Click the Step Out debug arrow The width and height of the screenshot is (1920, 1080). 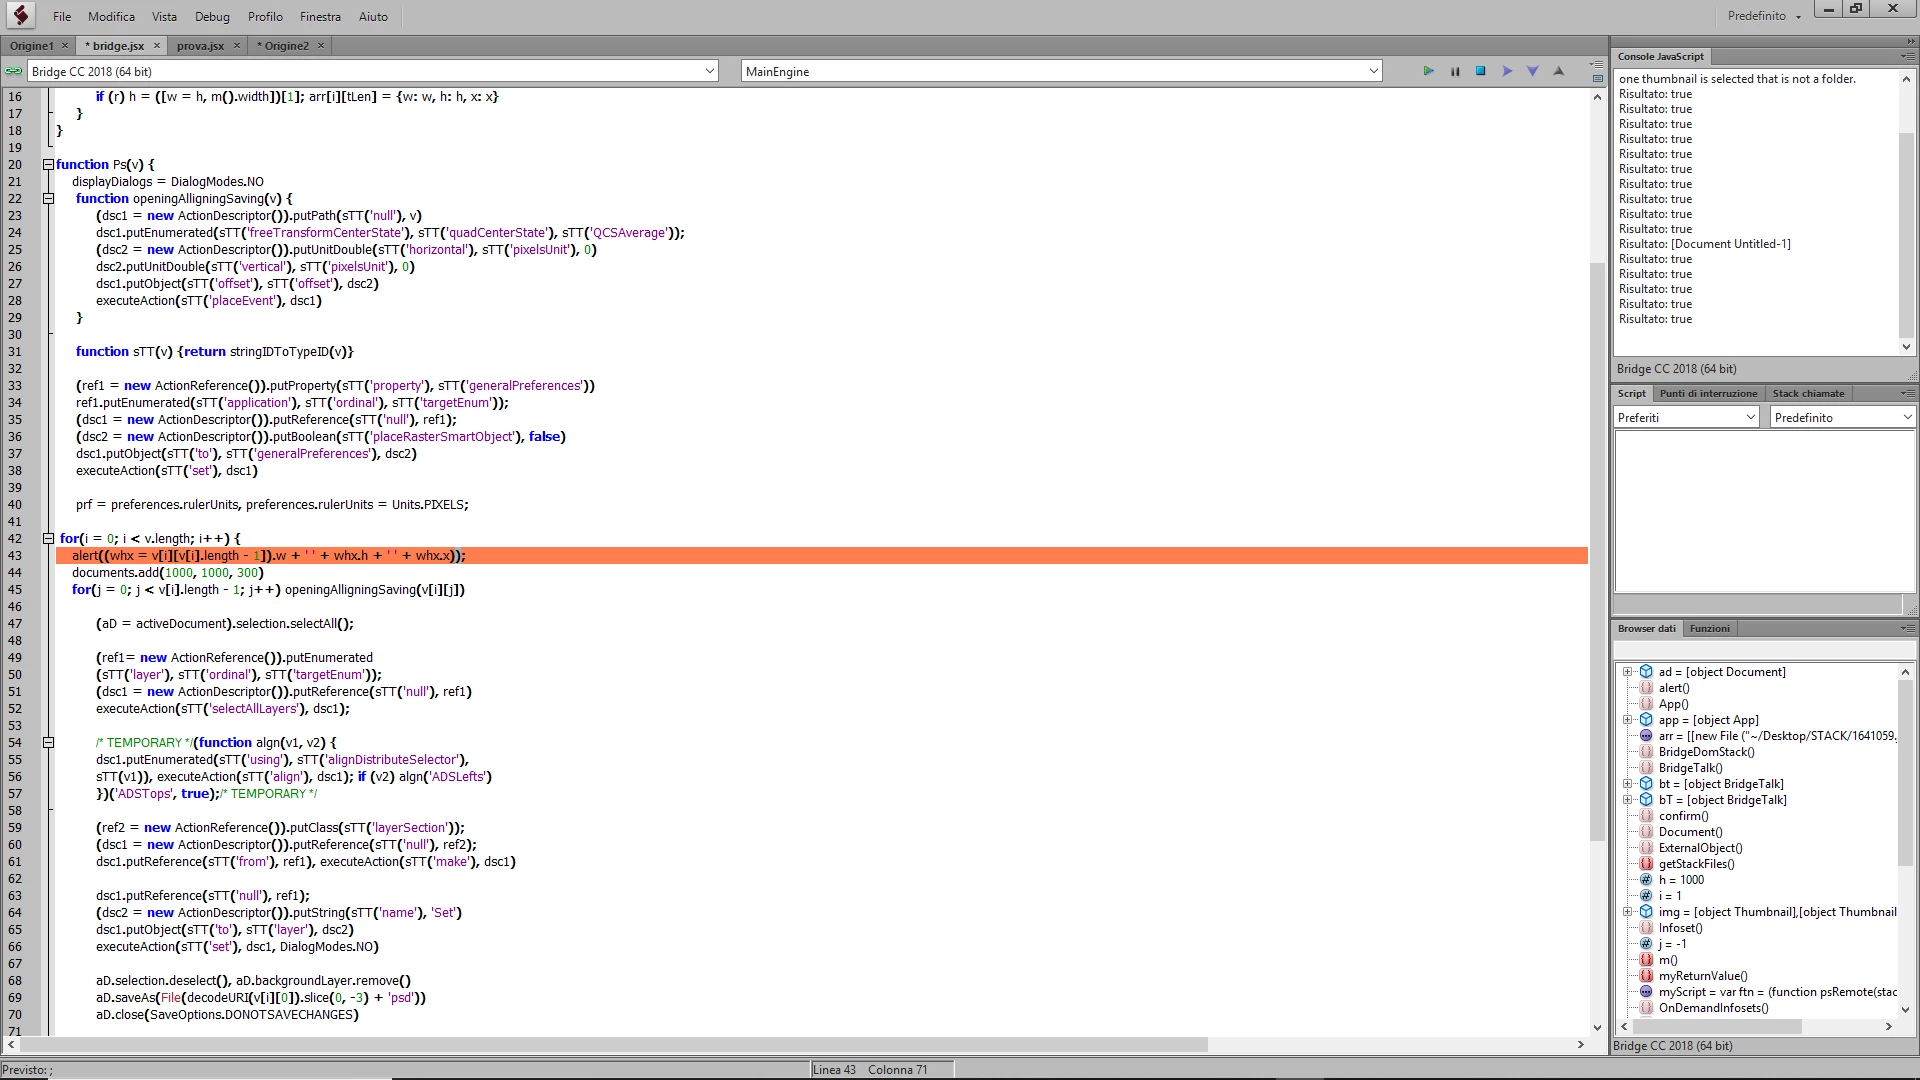click(x=1558, y=71)
